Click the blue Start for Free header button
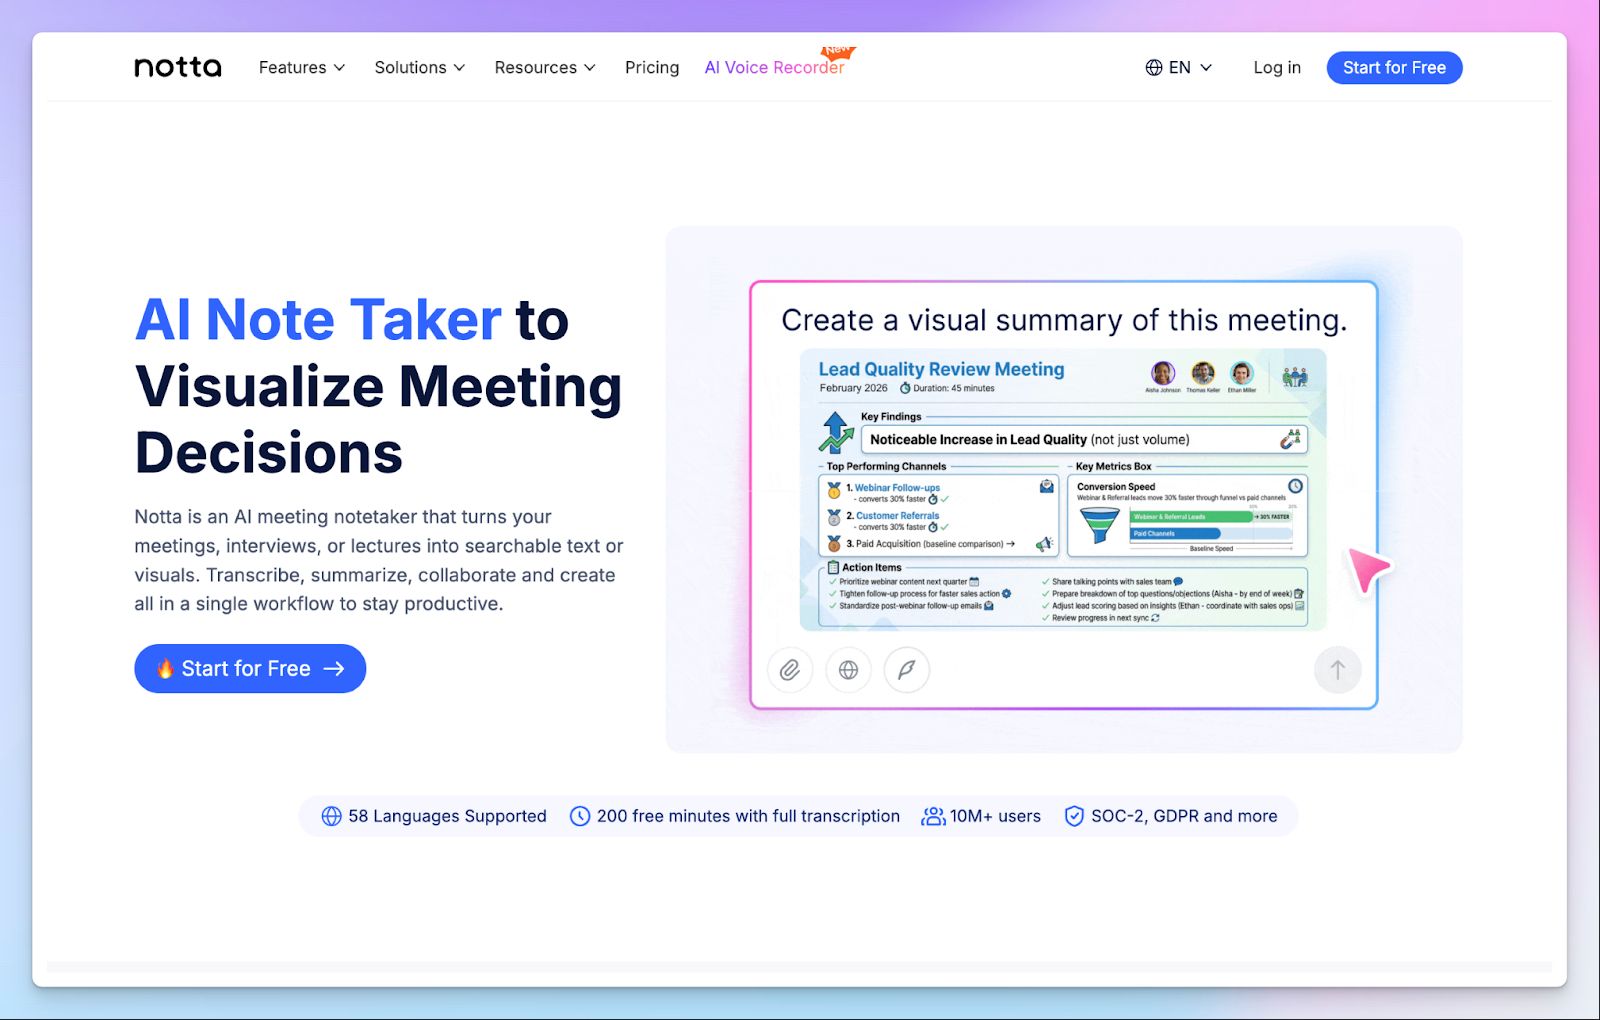Viewport: 1600px width, 1020px height. point(1394,67)
